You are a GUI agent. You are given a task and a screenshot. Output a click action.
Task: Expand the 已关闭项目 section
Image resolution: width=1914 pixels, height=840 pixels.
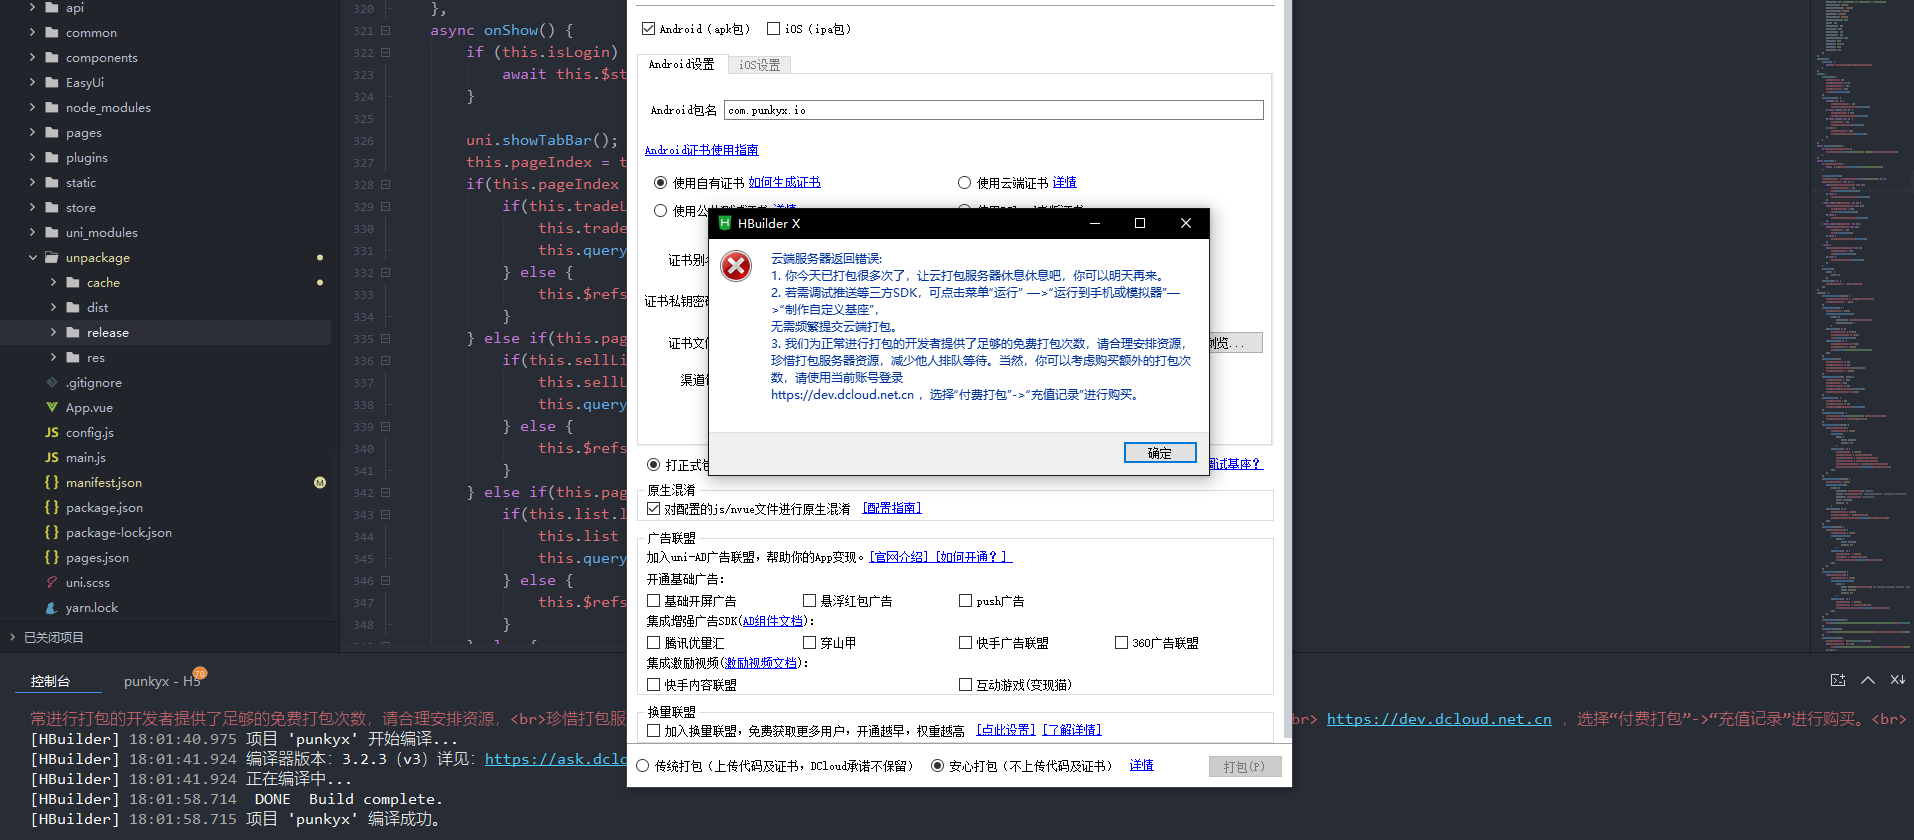(x=12, y=637)
